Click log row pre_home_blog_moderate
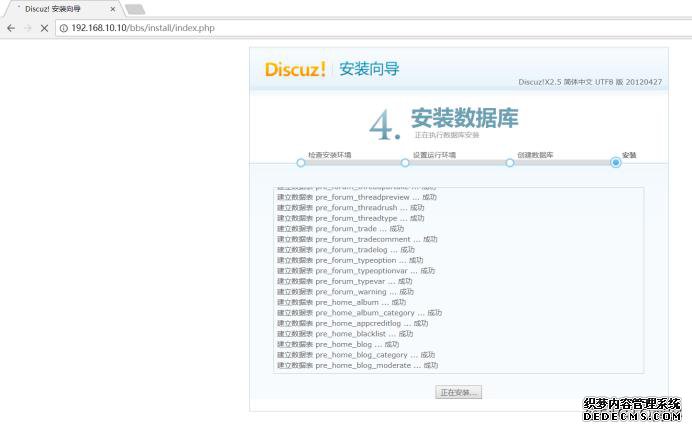The width and height of the screenshot is (692, 431). point(357,366)
